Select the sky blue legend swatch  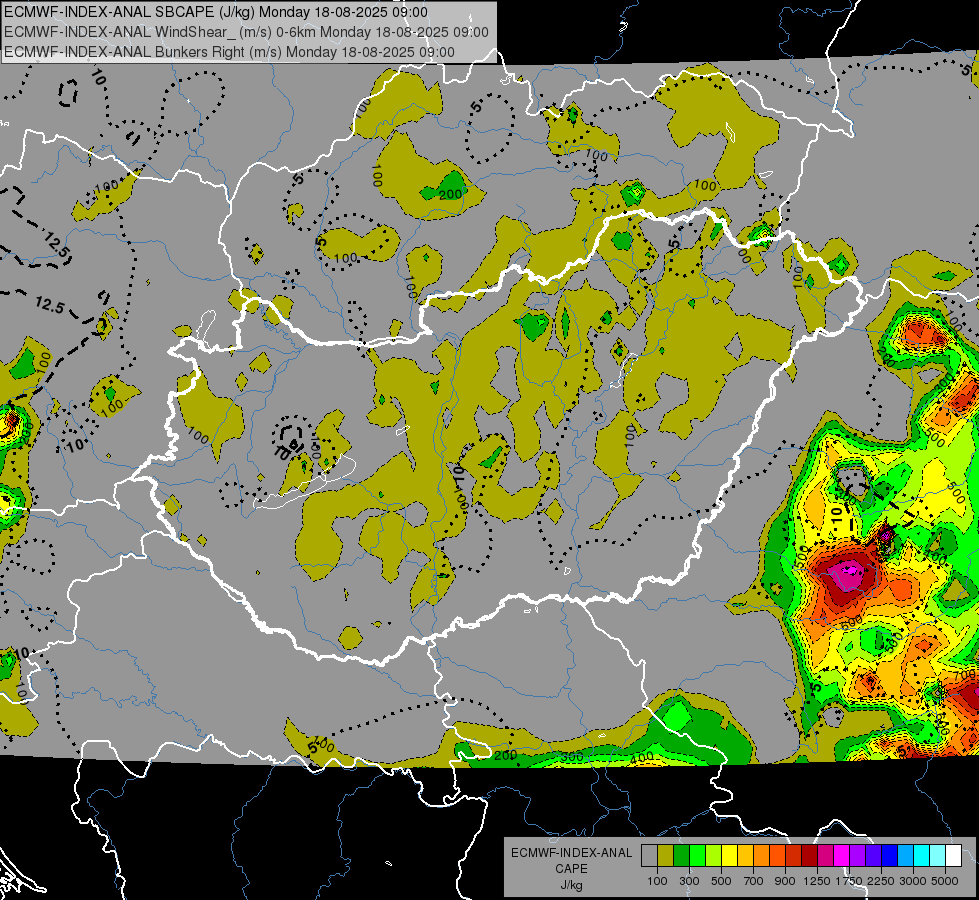[906, 856]
